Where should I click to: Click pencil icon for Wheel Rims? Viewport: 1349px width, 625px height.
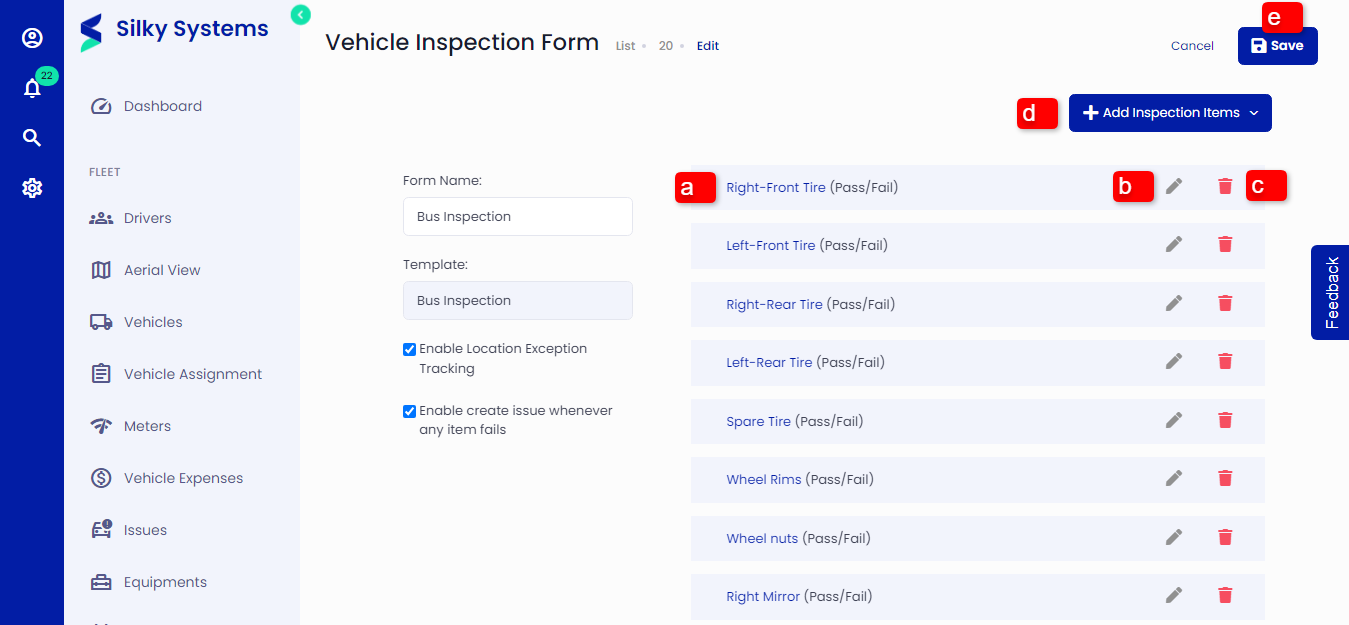1174,479
